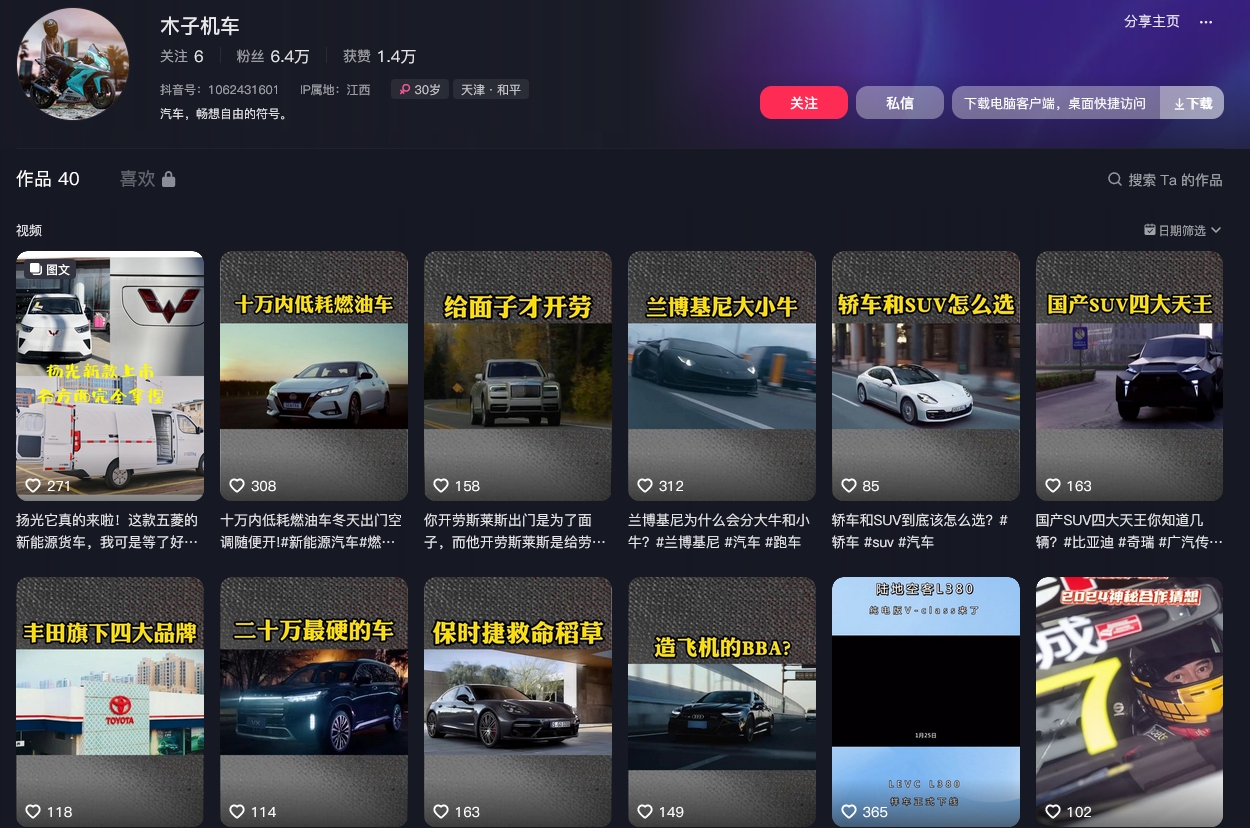The height and width of the screenshot is (828, 1250).
Task: Open the 保时捷救命稻草 video thumbnail
Action: click(x=518, y=702)
